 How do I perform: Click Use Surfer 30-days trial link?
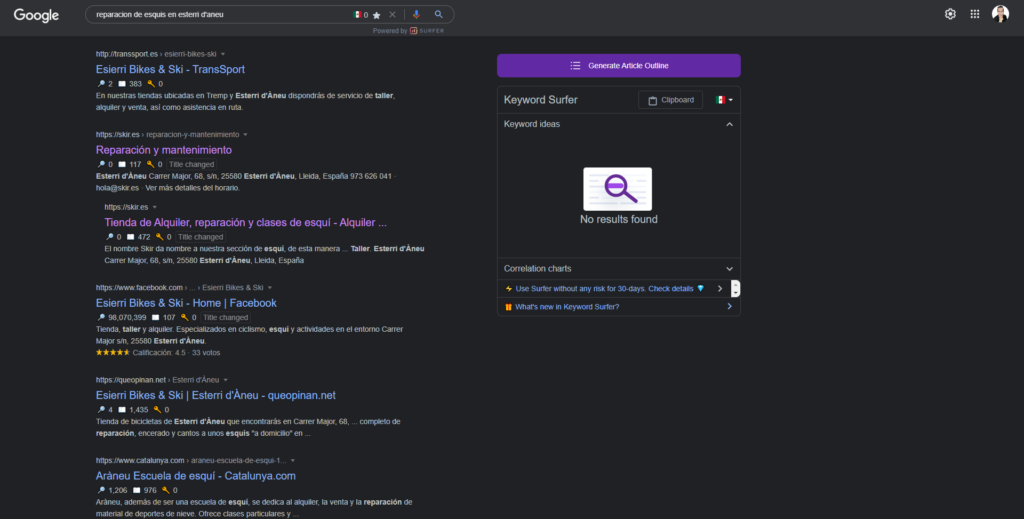click(x=604, y=289)
